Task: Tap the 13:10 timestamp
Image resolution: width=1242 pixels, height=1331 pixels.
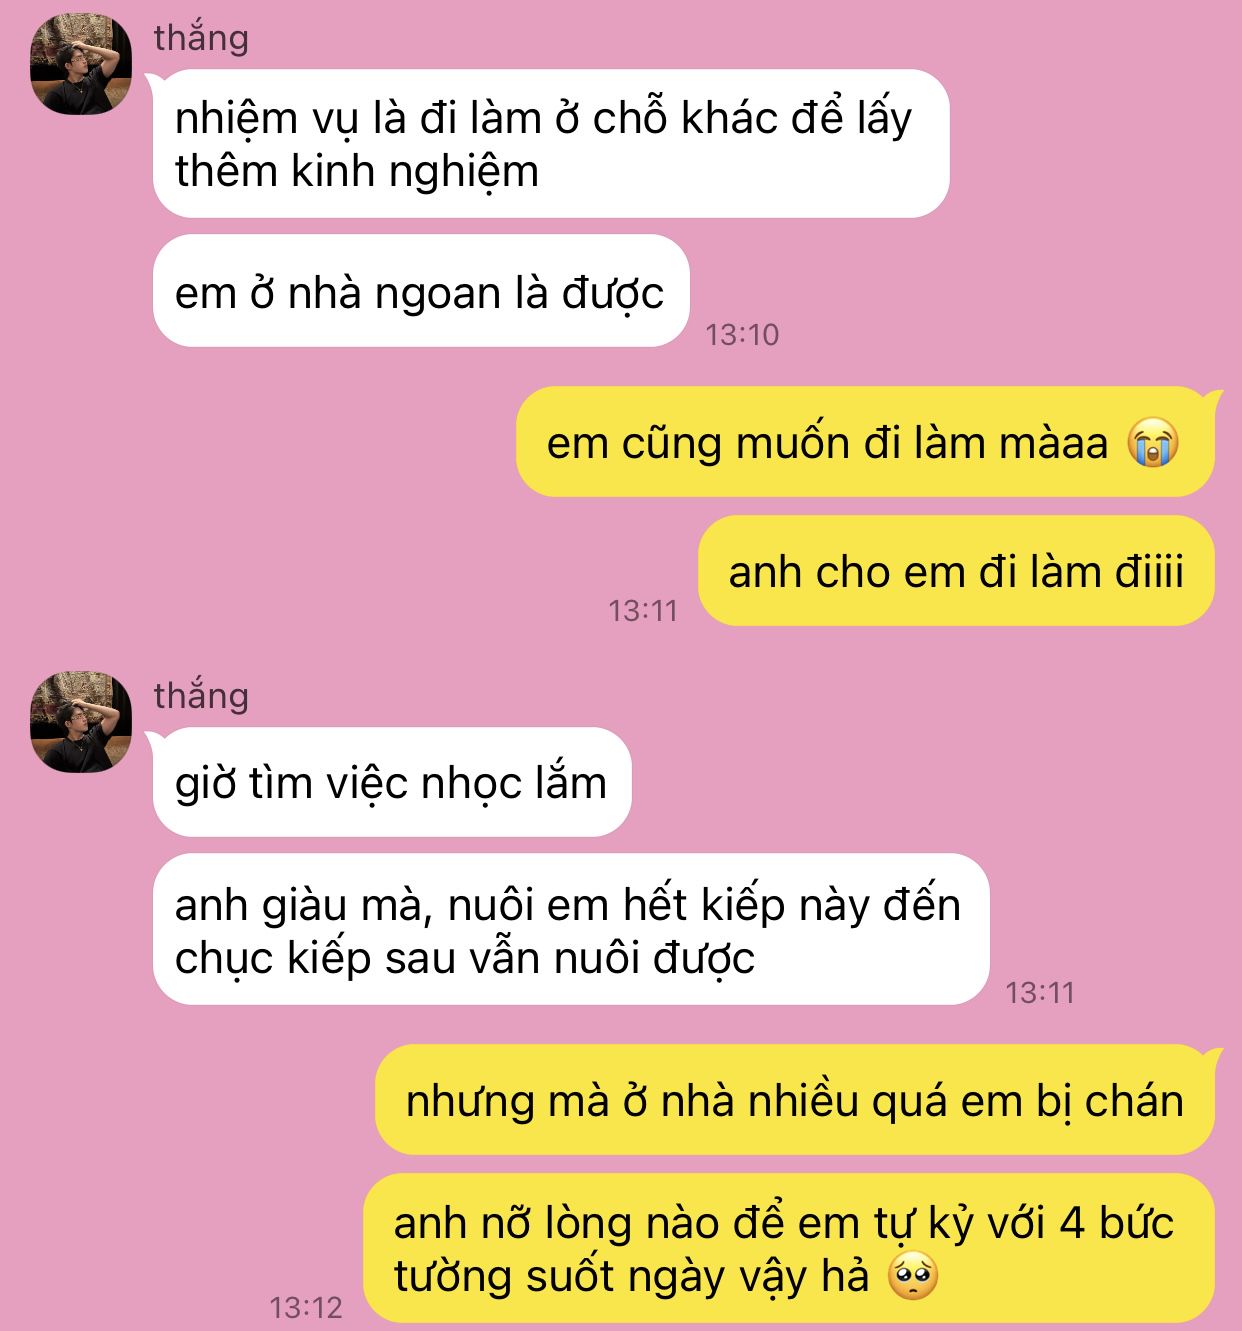Action: 742,334
